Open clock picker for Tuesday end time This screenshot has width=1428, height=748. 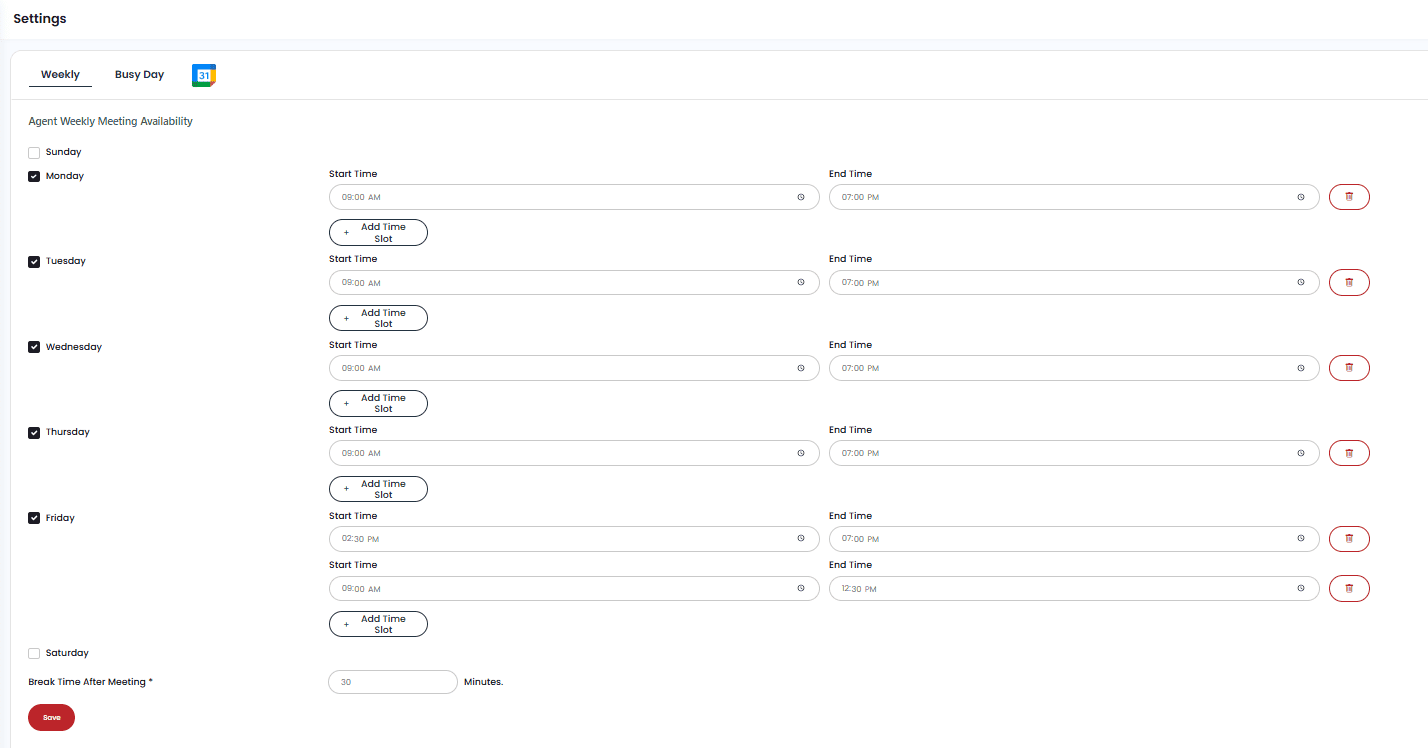click(1301, 283)
